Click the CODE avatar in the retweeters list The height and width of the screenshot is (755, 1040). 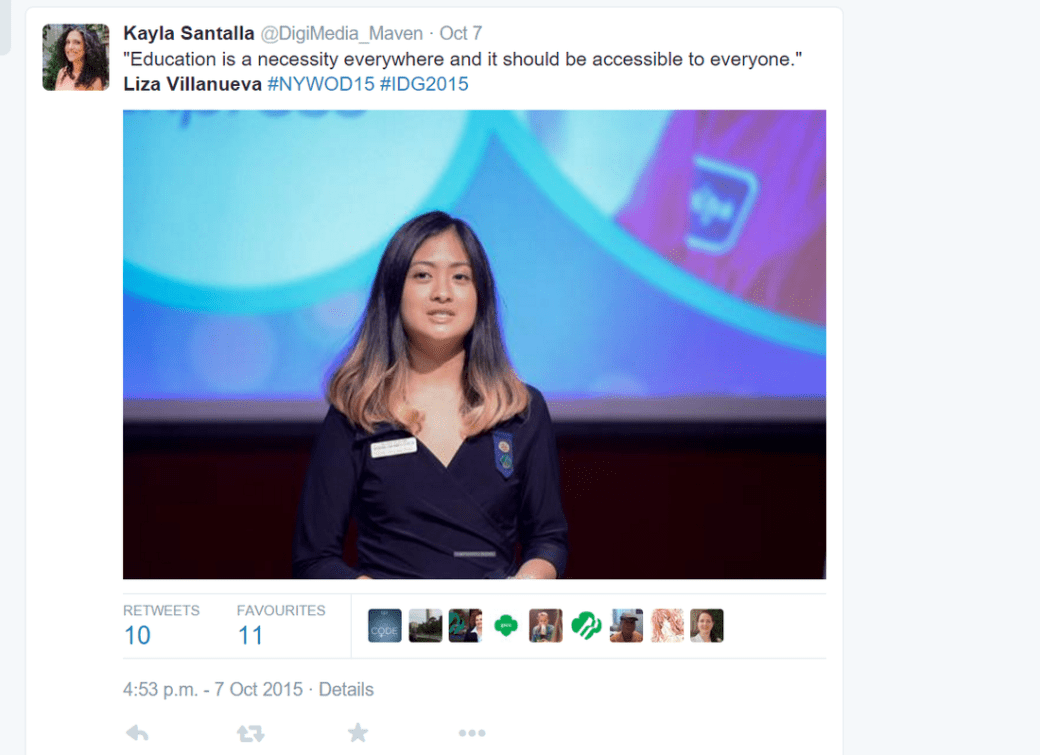point(385,626)
